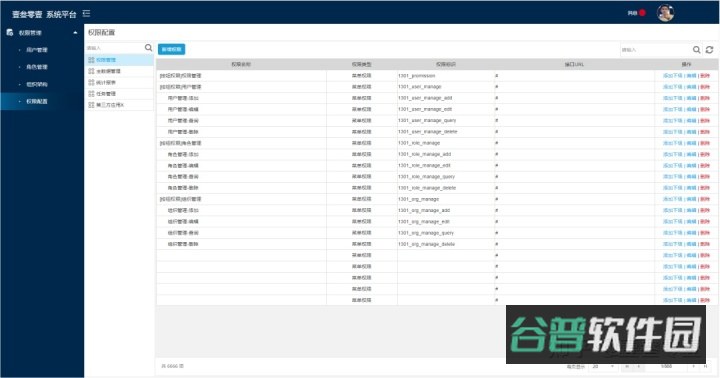The height and width of the screenshot is (378, 720).
Task: Collapse the 权限管理 sidebar section arrow
Action: 75,33
